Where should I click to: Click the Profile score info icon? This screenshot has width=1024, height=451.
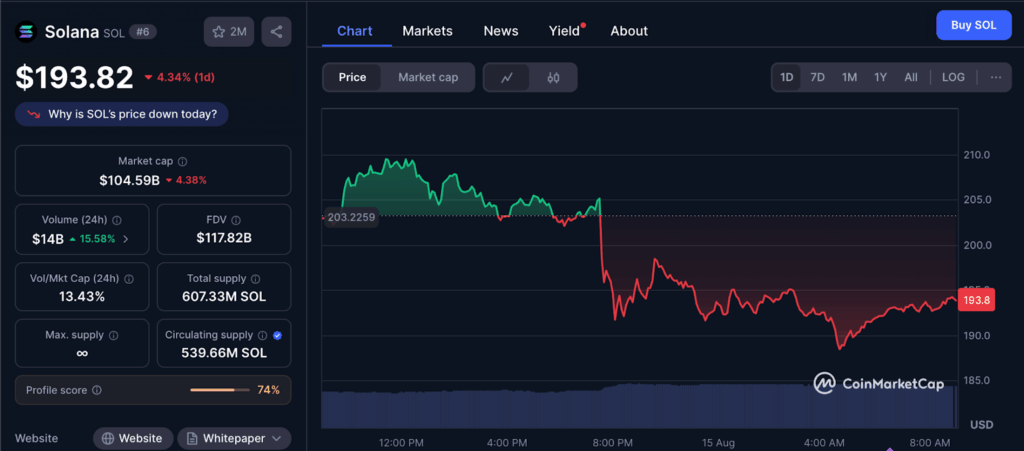pyautogui.click(x=97, y=390)
